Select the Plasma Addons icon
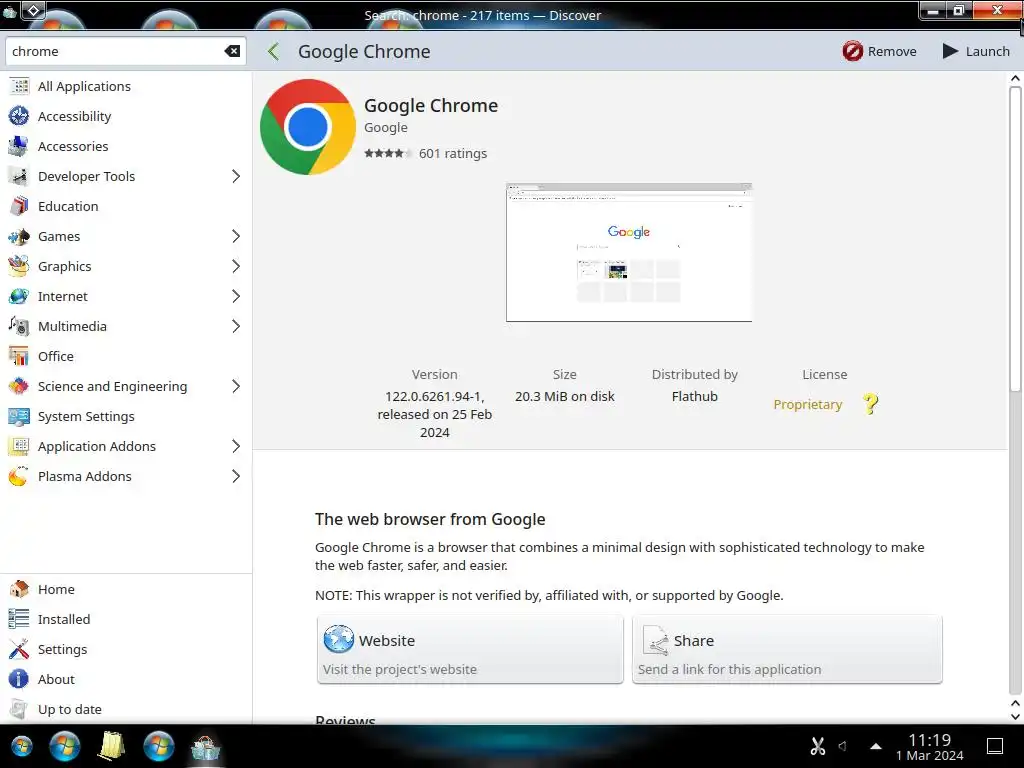 19,477
